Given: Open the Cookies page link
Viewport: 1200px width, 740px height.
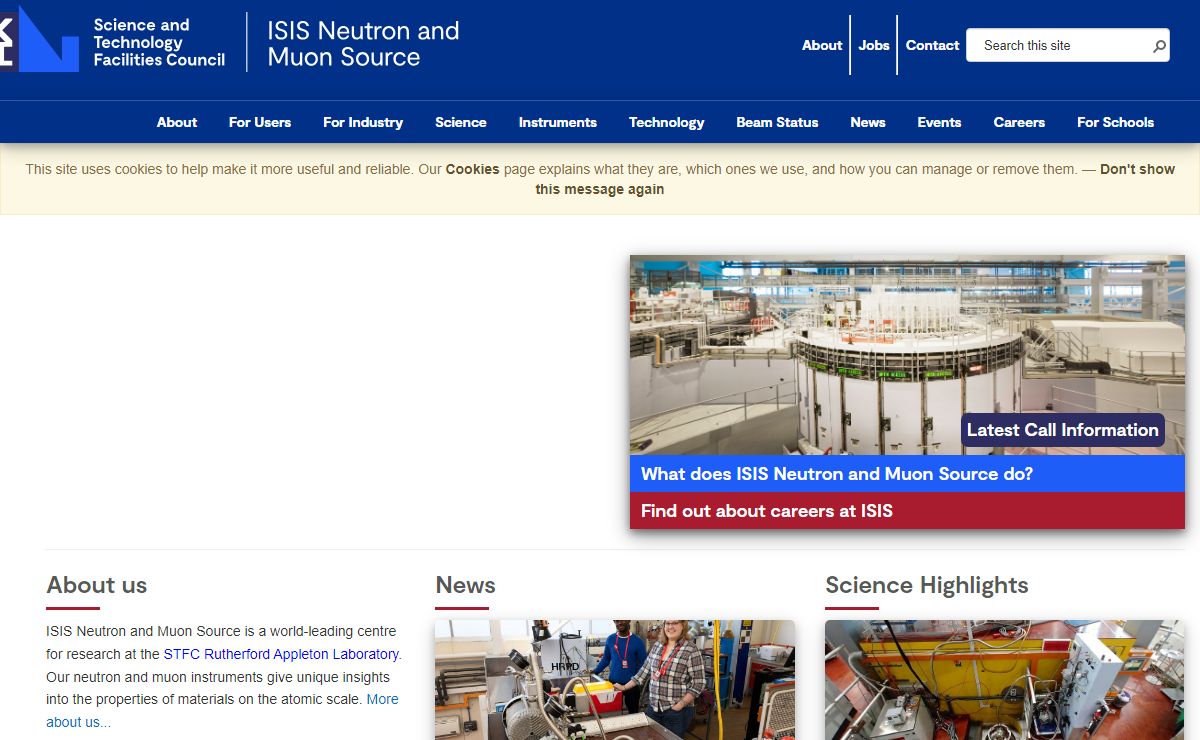Looking at the screenshot, I should [x=472, y=169].
